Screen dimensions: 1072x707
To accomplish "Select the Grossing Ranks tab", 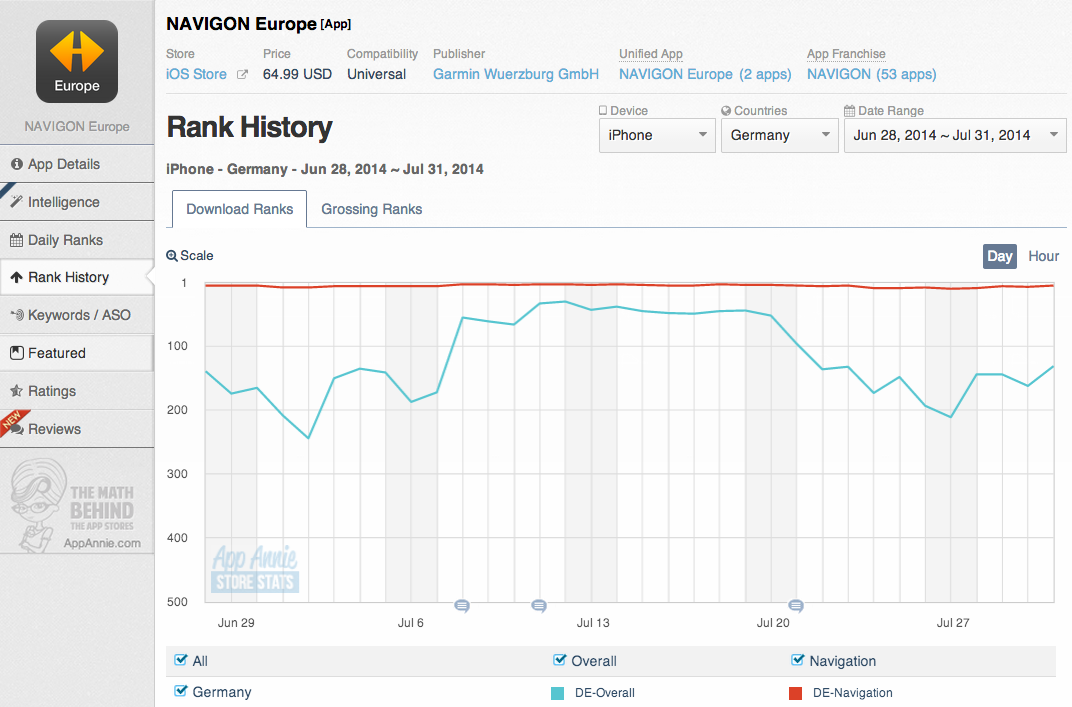I will (372, 209).
